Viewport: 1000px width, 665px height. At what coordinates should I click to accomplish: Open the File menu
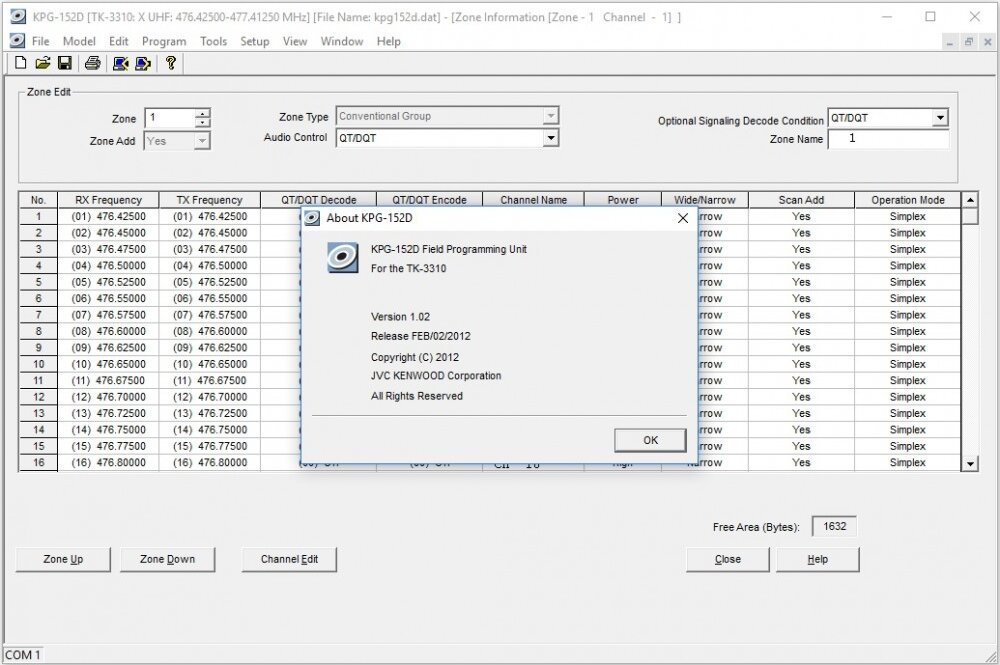[x=40, y=41]
